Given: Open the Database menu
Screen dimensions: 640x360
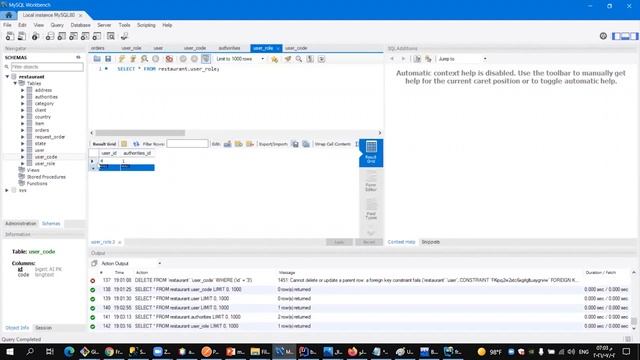Looking at the screenshot, I should (x=80, y=25).
